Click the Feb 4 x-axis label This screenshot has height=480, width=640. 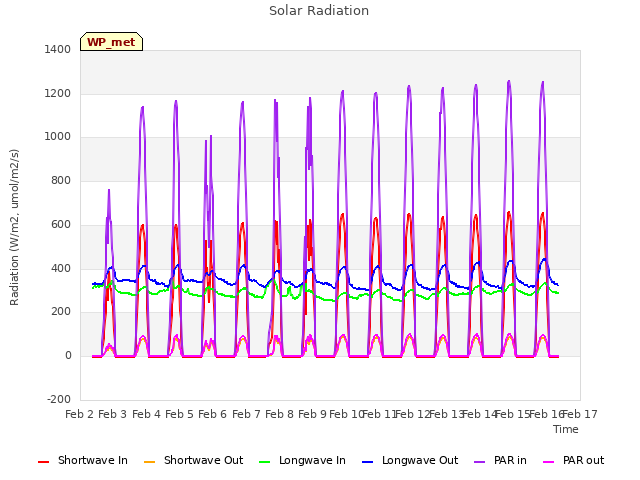pos(146,414)
